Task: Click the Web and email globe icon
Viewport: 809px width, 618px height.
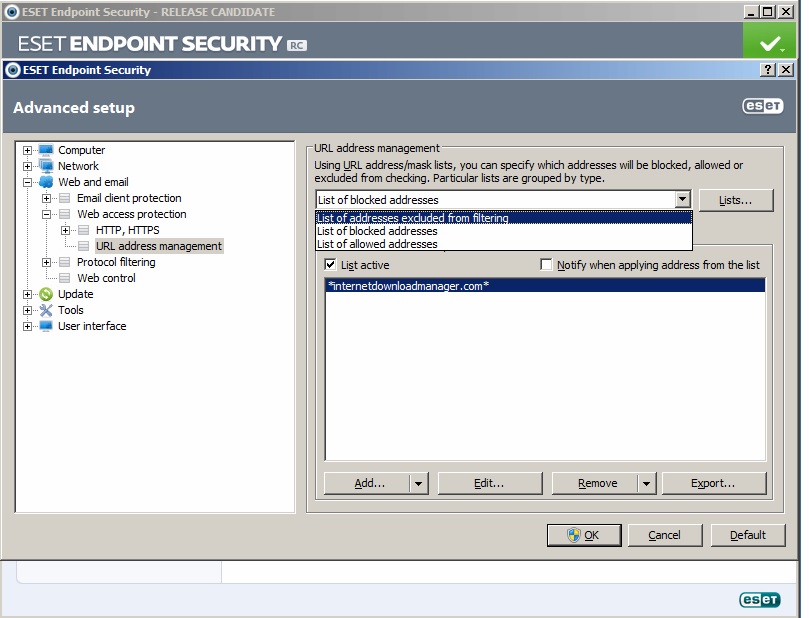Action: coord(46,182)
